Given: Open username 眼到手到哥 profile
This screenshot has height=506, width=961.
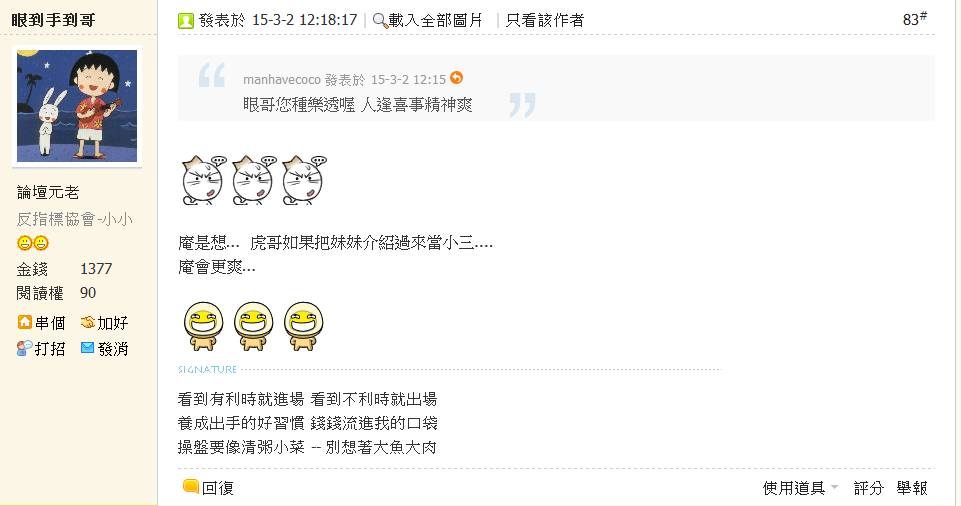Looking at the screenshot, I should [x=53, y=20].
